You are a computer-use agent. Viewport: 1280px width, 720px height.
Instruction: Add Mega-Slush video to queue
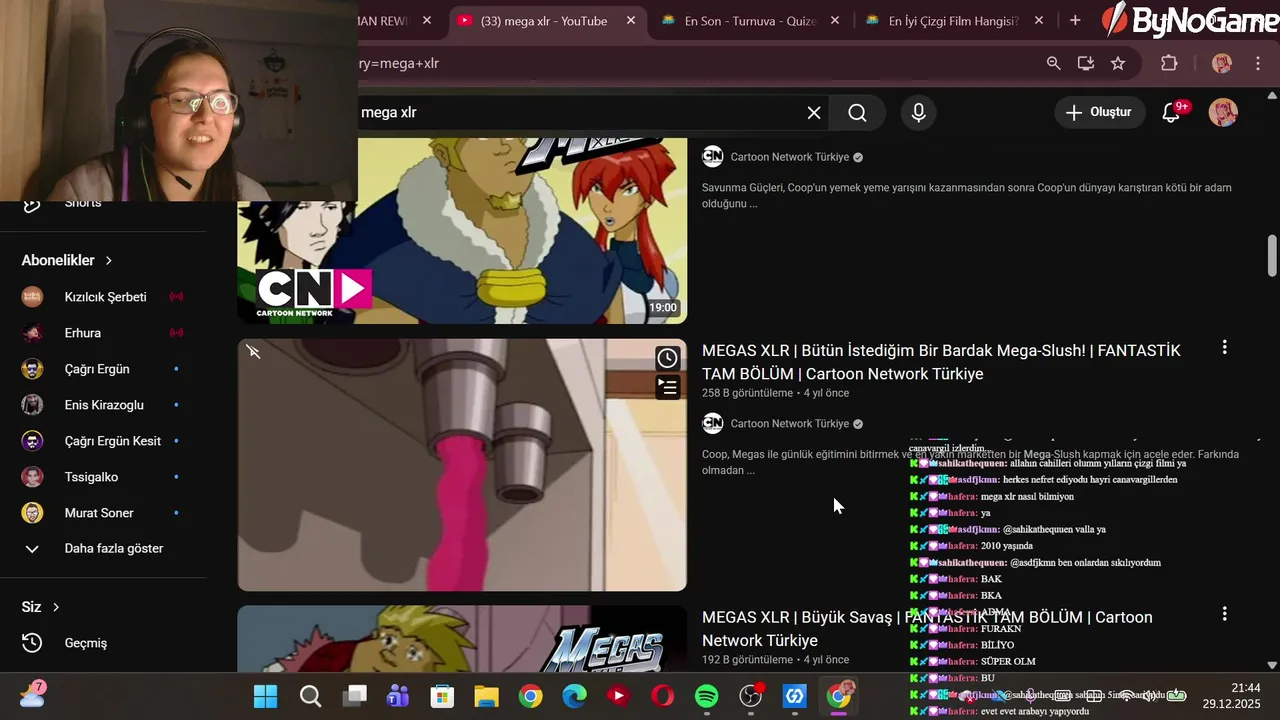pyautogui.click(x=667, y=387)
